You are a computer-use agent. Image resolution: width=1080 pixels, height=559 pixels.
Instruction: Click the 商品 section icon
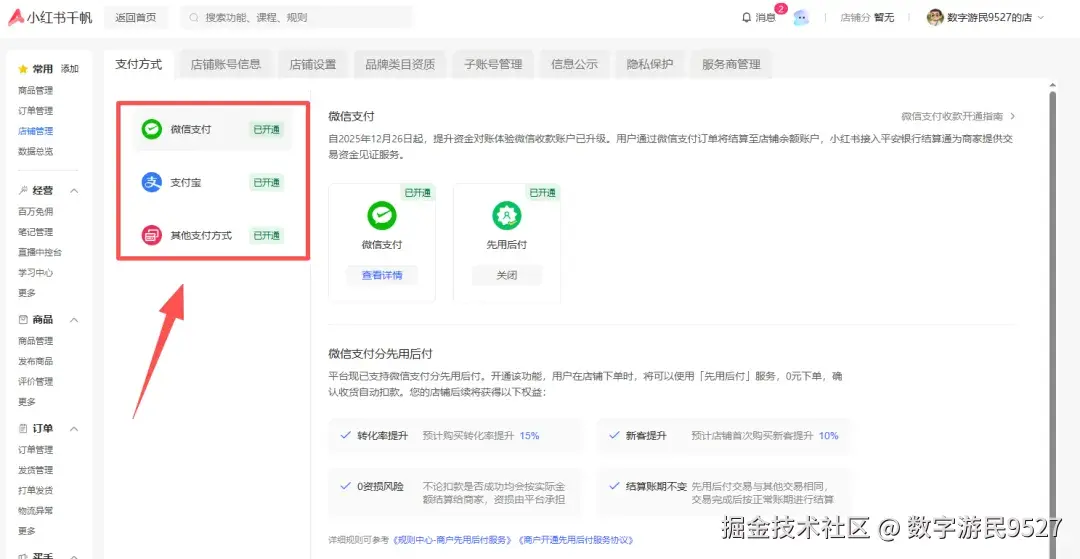tap(23, 319)
